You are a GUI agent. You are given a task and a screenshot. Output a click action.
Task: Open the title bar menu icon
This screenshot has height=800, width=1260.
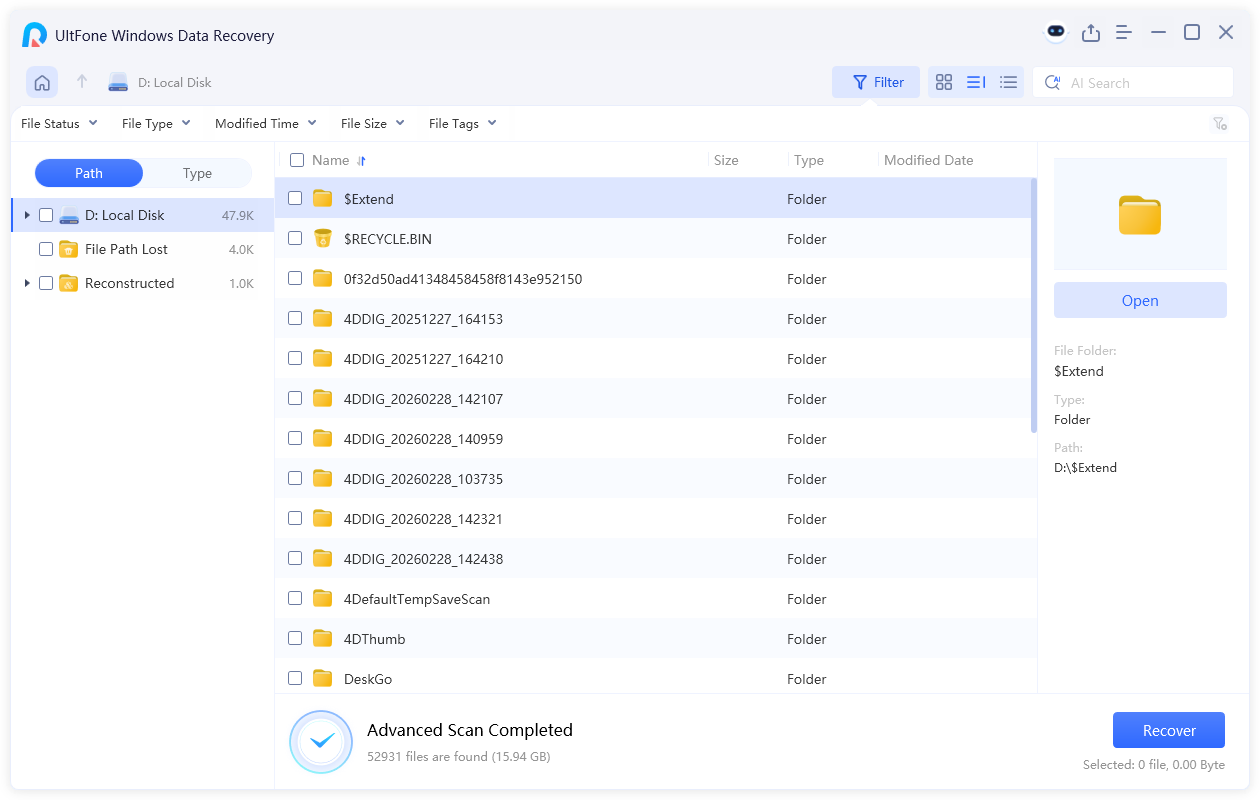pyautogui.click(x=1124, y=33)
